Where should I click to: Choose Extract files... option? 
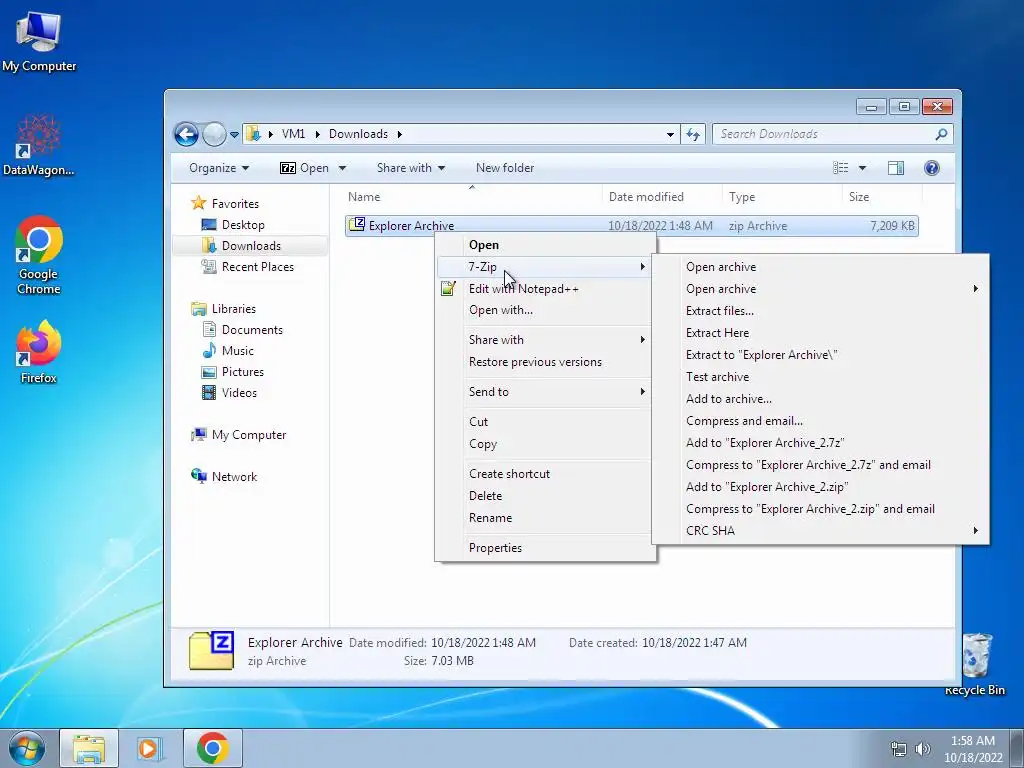tap(820, 311)
